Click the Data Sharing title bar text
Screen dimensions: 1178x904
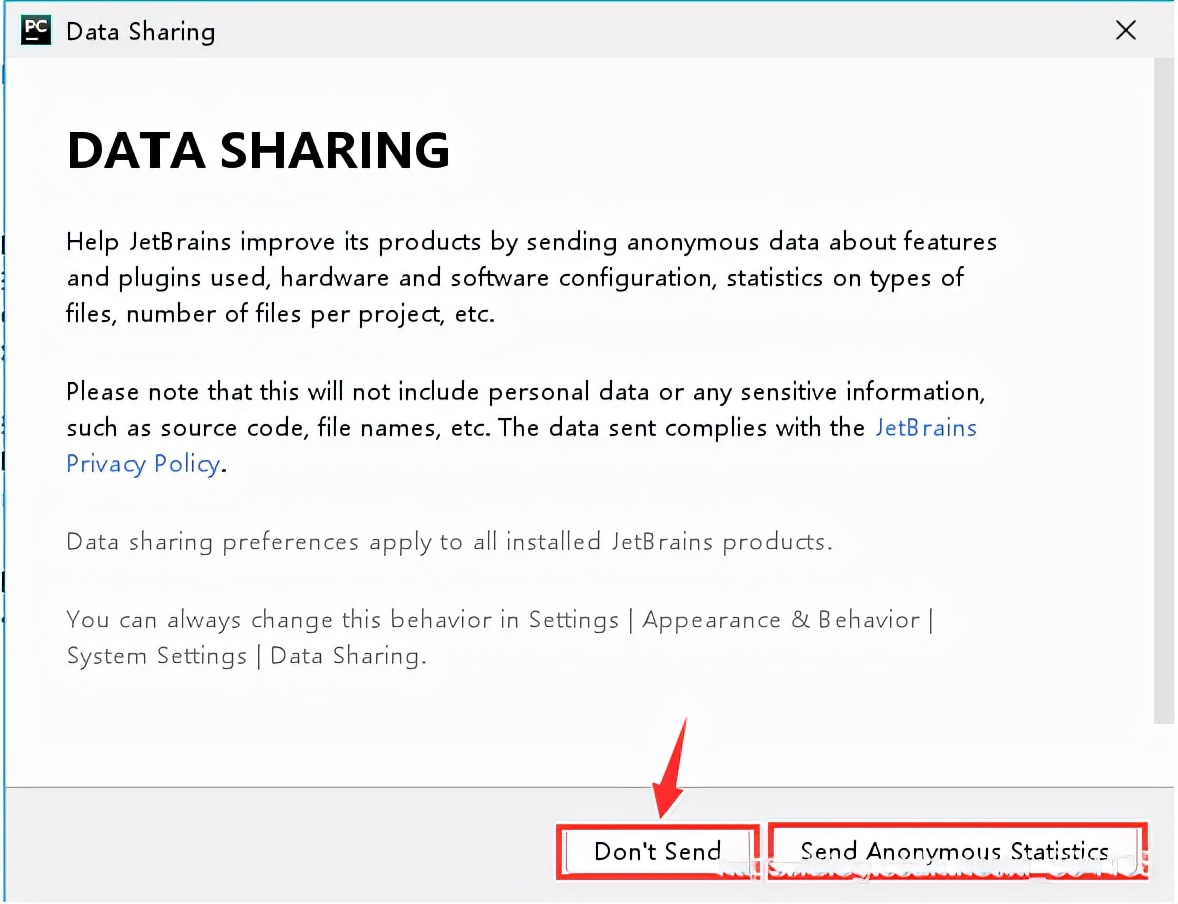(x=140, y=32)
